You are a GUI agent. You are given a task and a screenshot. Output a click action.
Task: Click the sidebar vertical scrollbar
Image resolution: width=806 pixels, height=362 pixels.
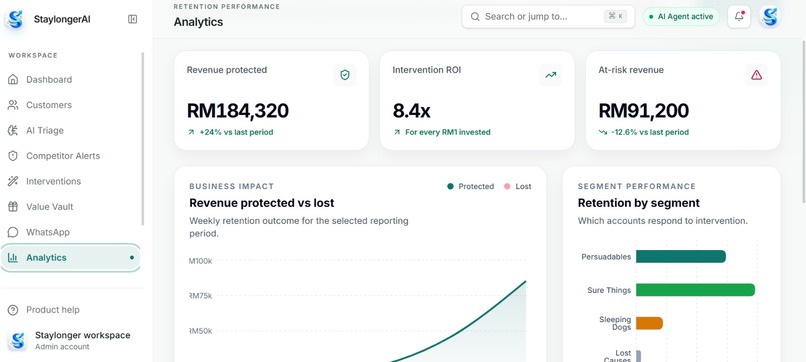142,139
